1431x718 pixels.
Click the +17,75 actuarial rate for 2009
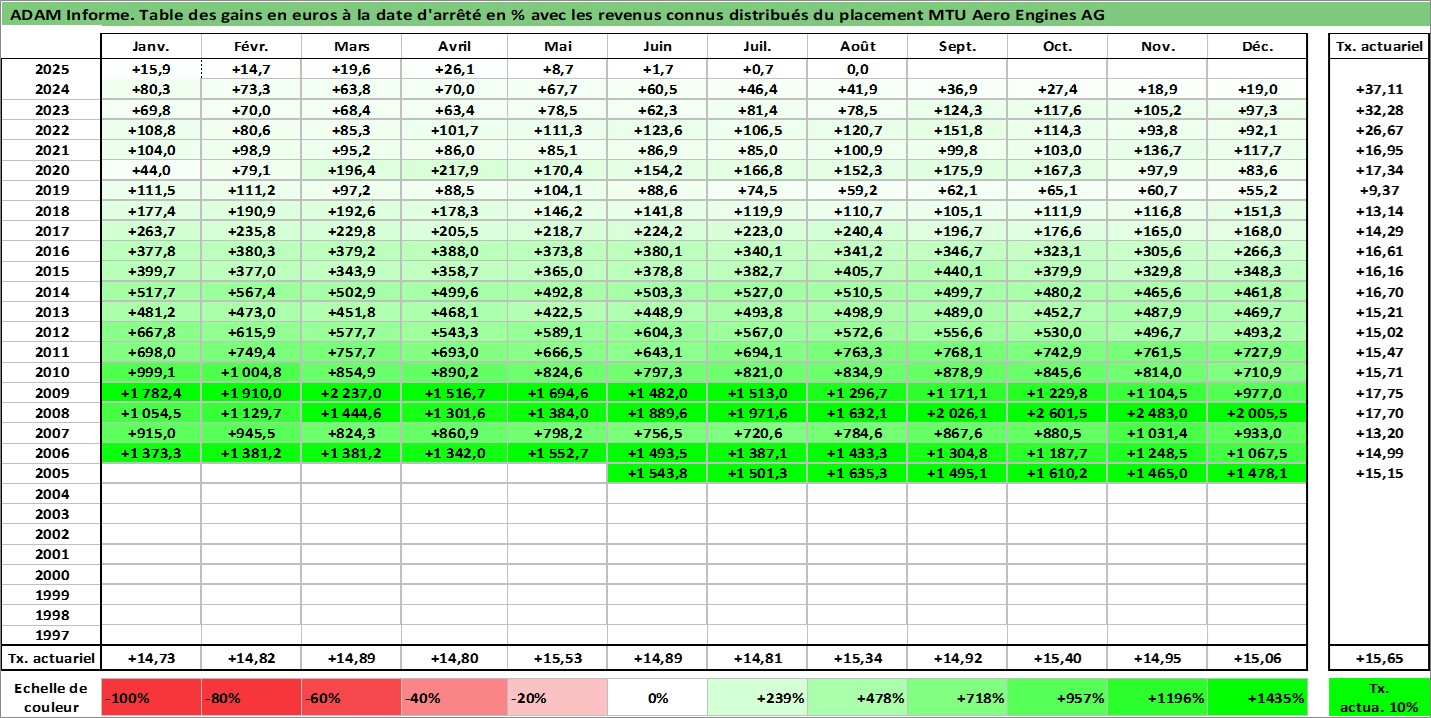(1379, 393)
